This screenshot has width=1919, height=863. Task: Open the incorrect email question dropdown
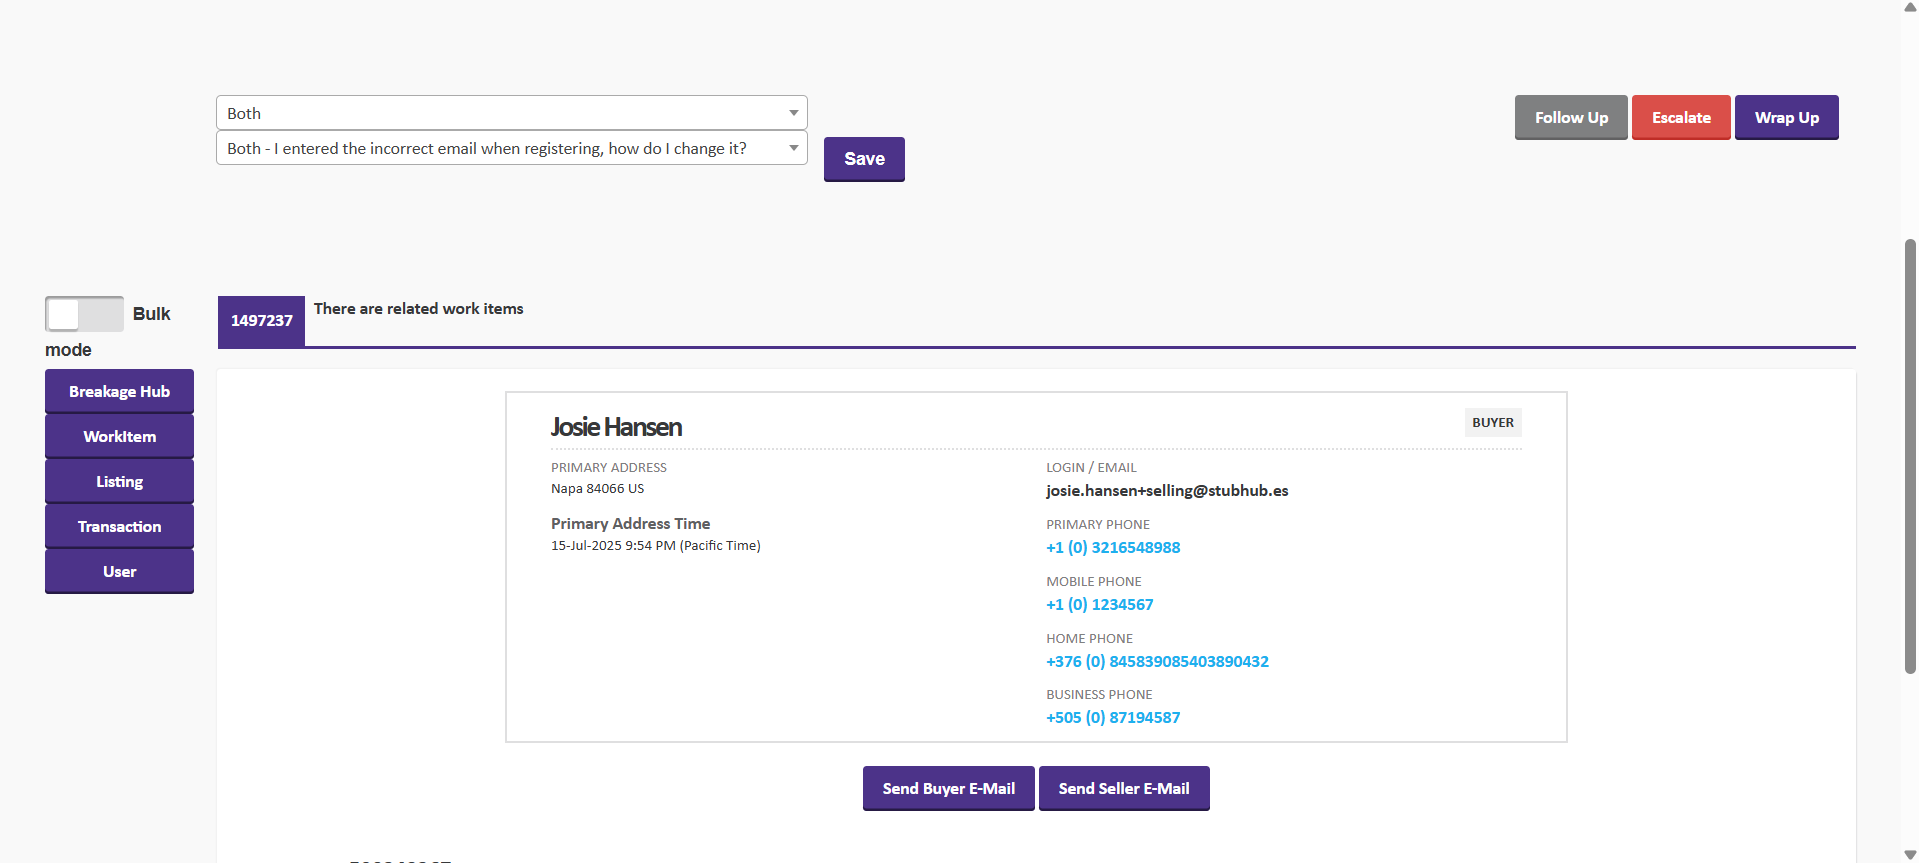511,148
